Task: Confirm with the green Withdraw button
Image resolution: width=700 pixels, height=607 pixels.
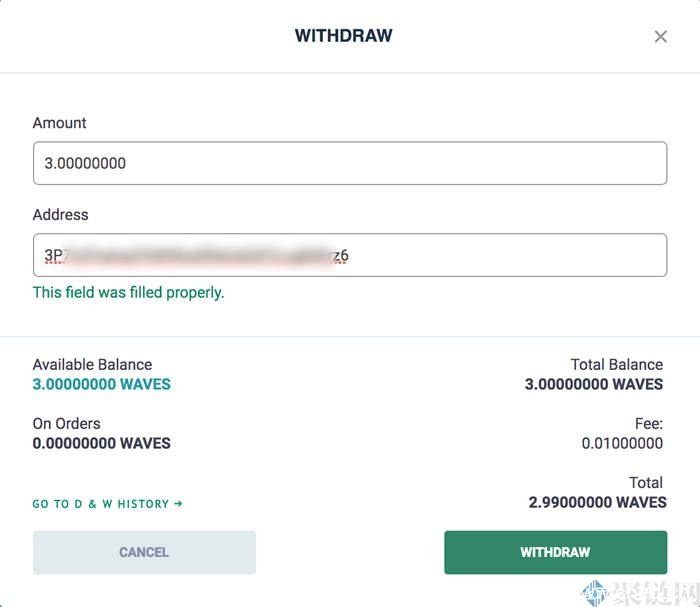Action: click(x=555, y=552)
